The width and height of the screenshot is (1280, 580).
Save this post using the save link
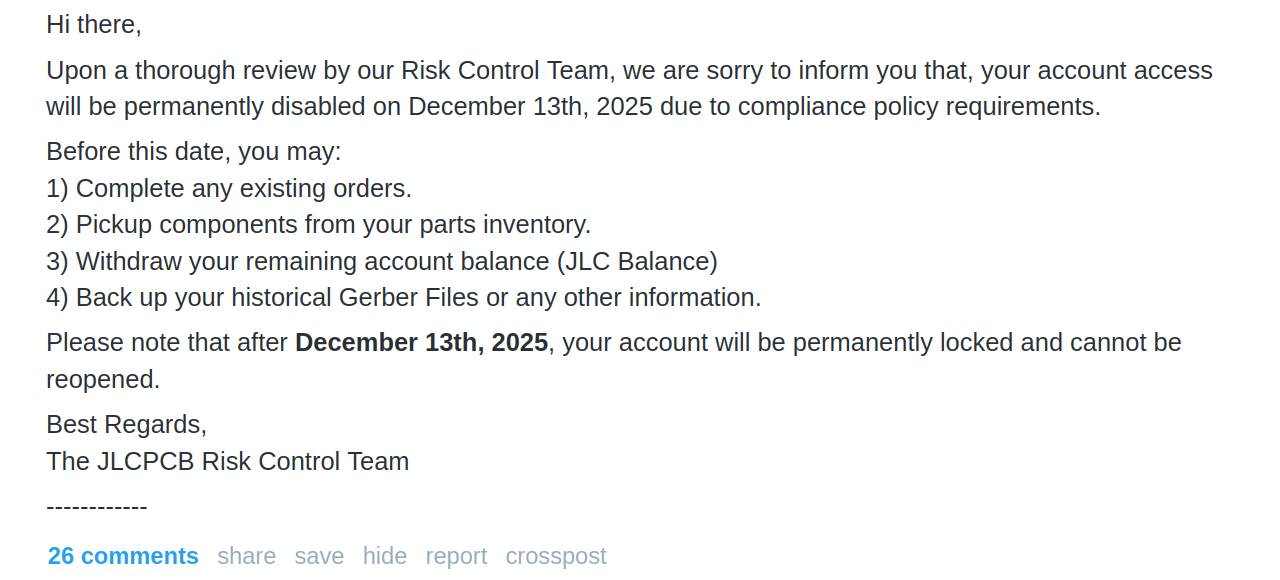pos(319,556)
